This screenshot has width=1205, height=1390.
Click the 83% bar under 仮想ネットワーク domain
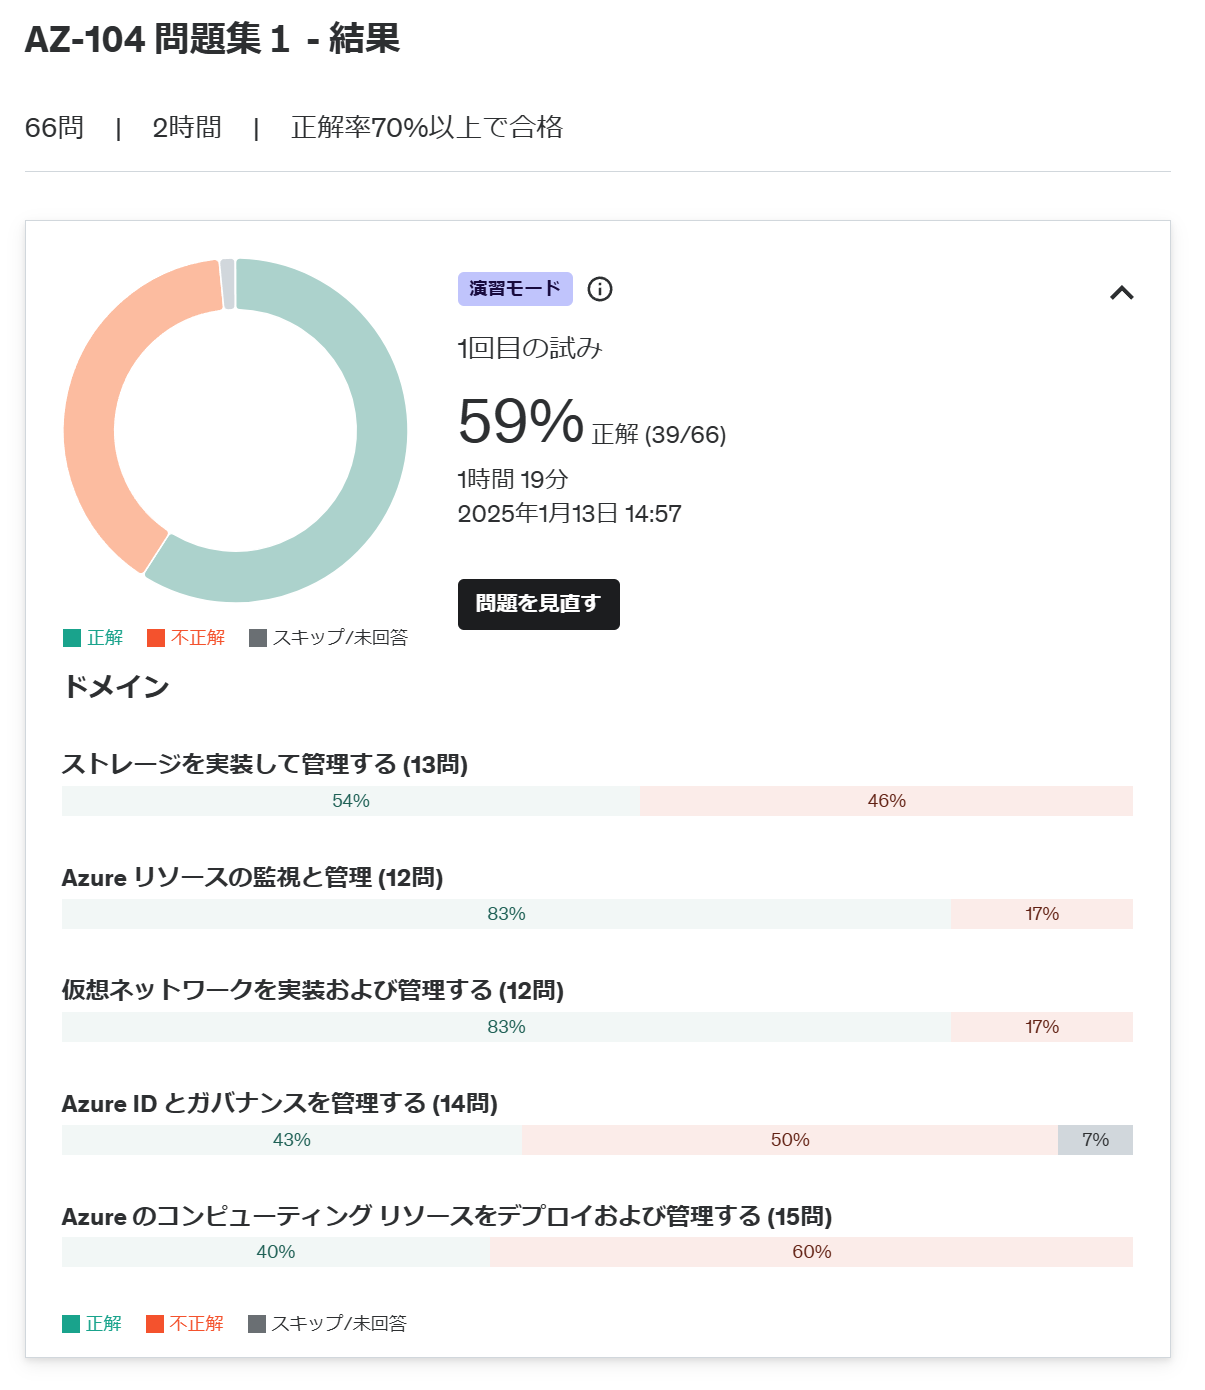coord(506,1027)
